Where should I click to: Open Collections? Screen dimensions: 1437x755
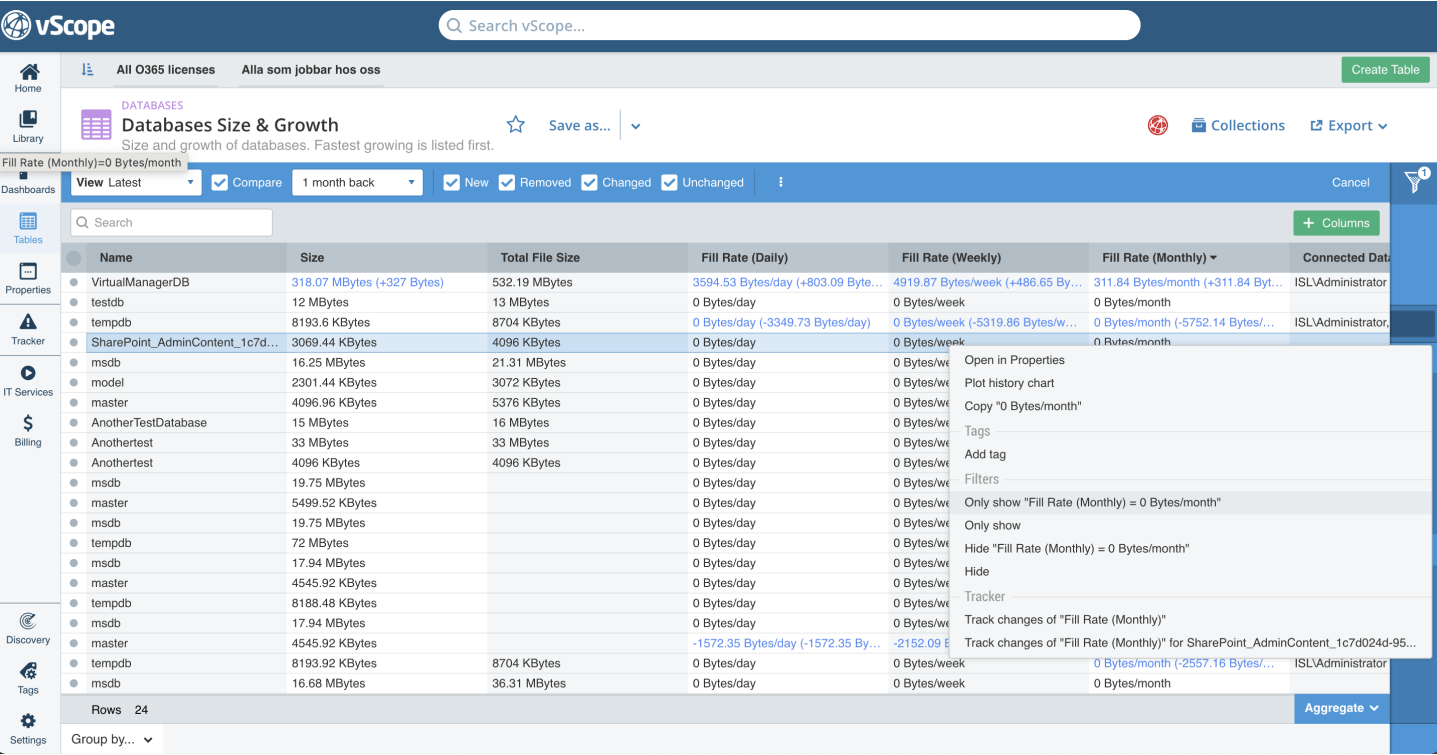pyautogui.click(x=1238, y=125)
